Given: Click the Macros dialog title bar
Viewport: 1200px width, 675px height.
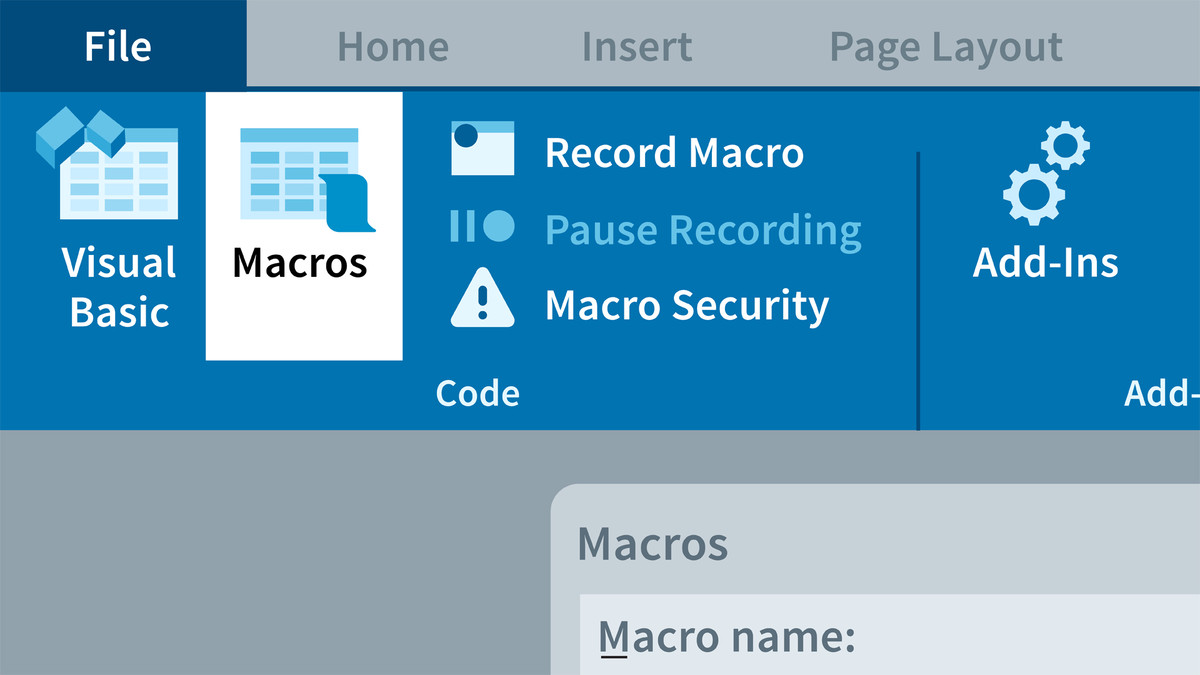Looking at the screenshot, I should (875, 543).
